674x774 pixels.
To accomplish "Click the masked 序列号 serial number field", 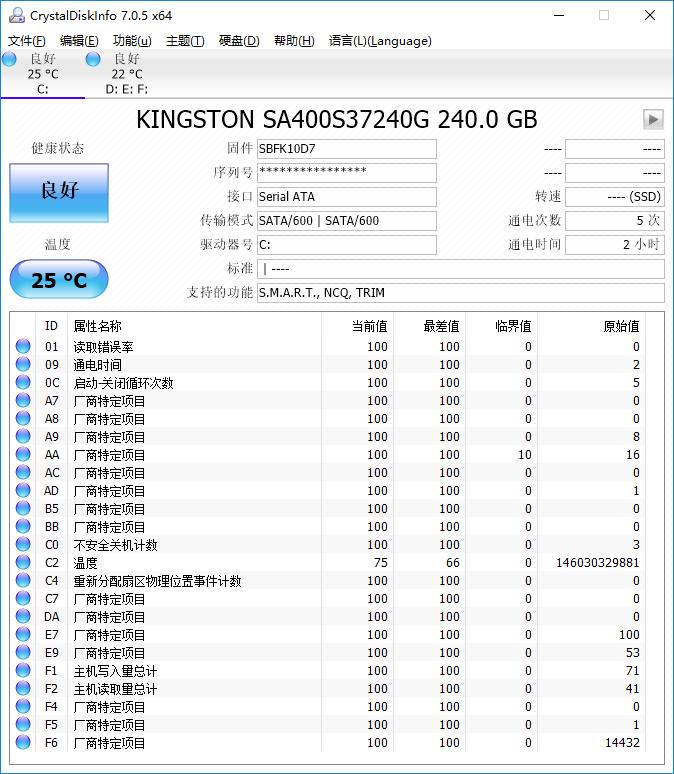I will pos(347,173).
